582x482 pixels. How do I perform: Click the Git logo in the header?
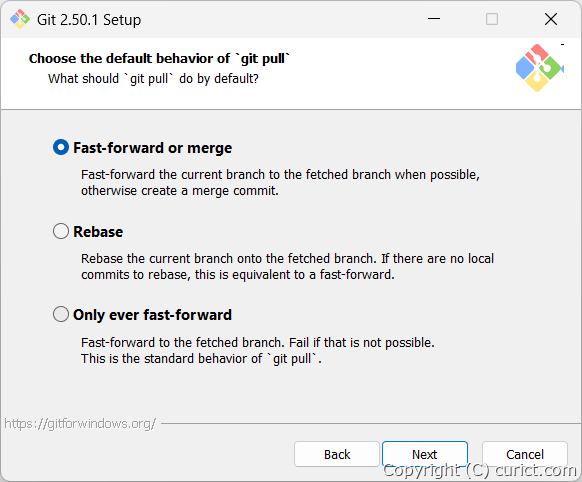pyautogui.click(x=539, y=68)
